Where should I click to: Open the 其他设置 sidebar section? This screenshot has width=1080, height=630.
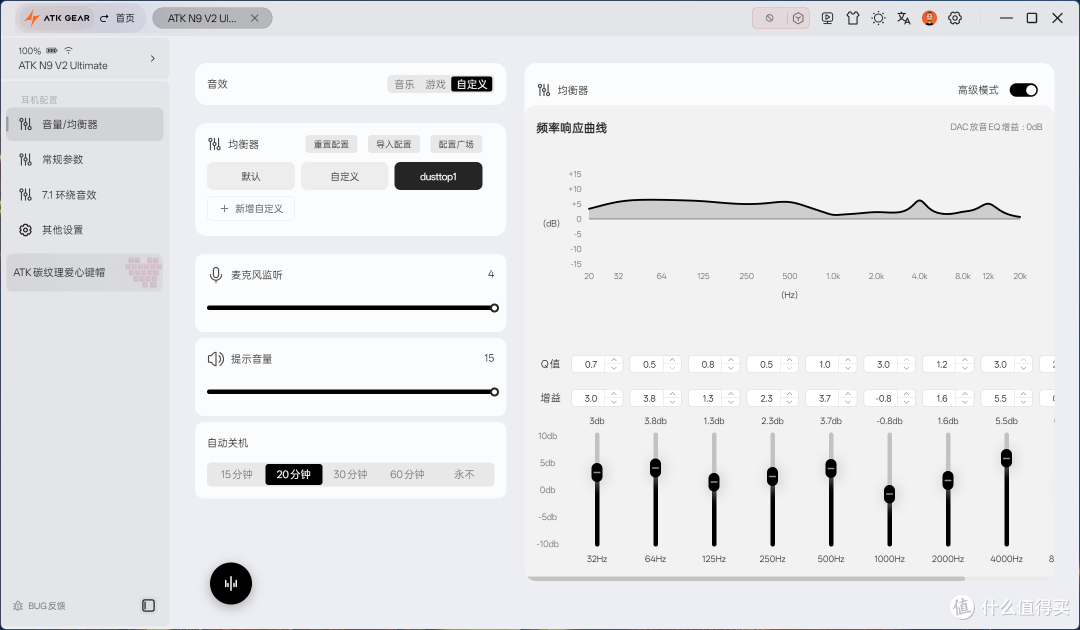point(85,230)
